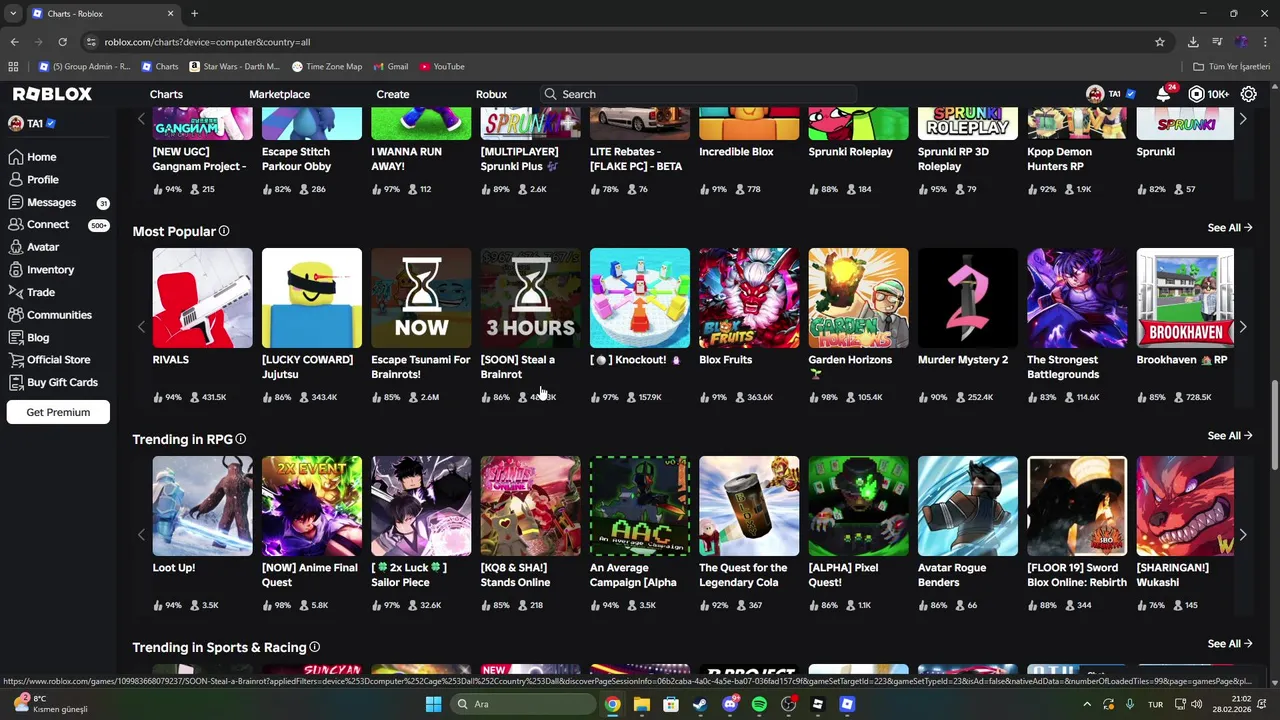Open the Gmail bookmark
The height and width of the screenshot is (720, 1280).
click(390, 67)
